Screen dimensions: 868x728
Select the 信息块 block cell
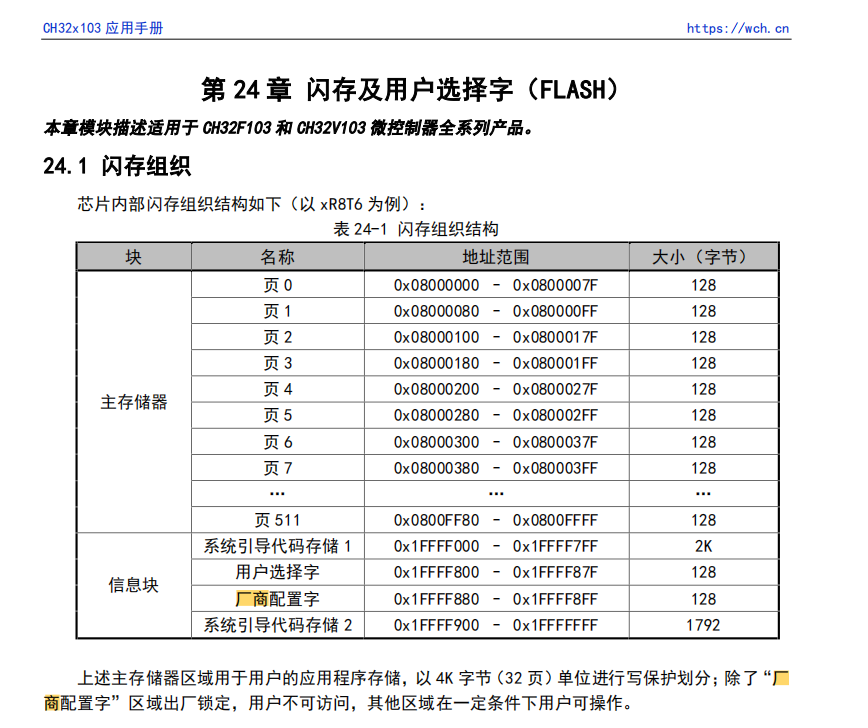click(134, 585)
